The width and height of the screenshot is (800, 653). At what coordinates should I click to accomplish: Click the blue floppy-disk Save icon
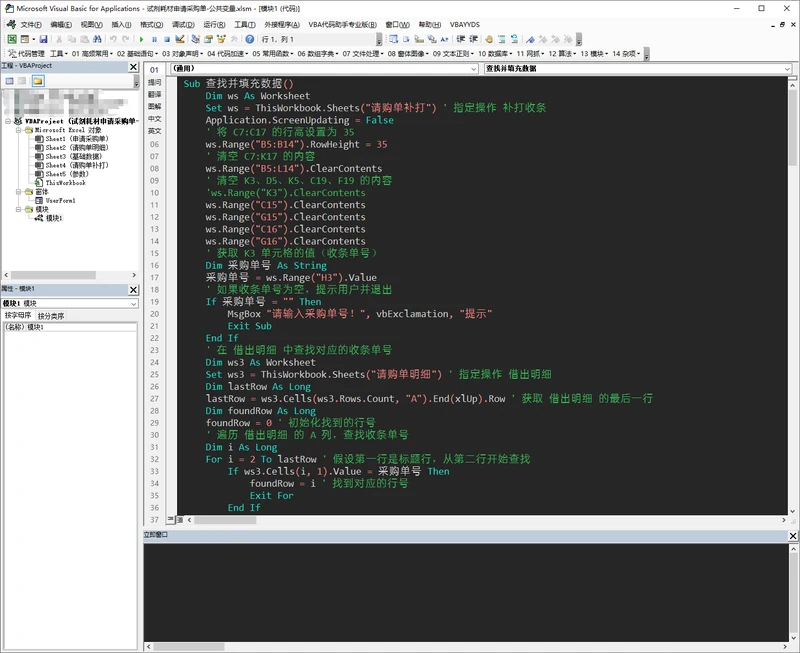(43, 39)
